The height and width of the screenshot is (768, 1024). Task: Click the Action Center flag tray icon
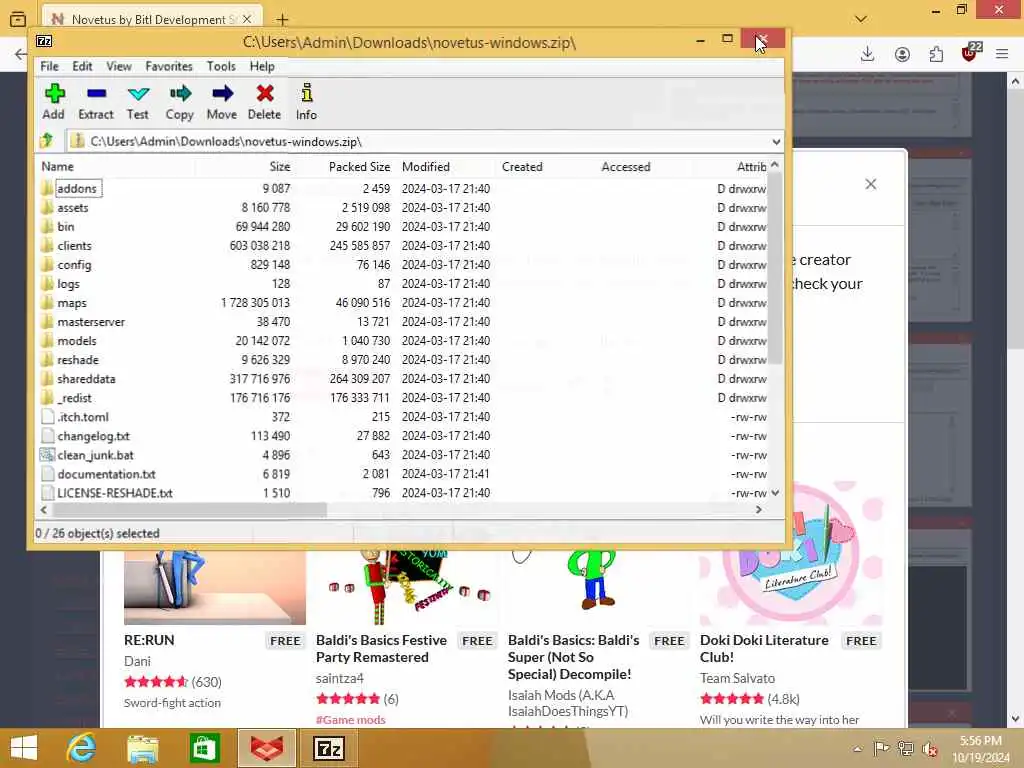pyautogui.click(x=881, y=748)
